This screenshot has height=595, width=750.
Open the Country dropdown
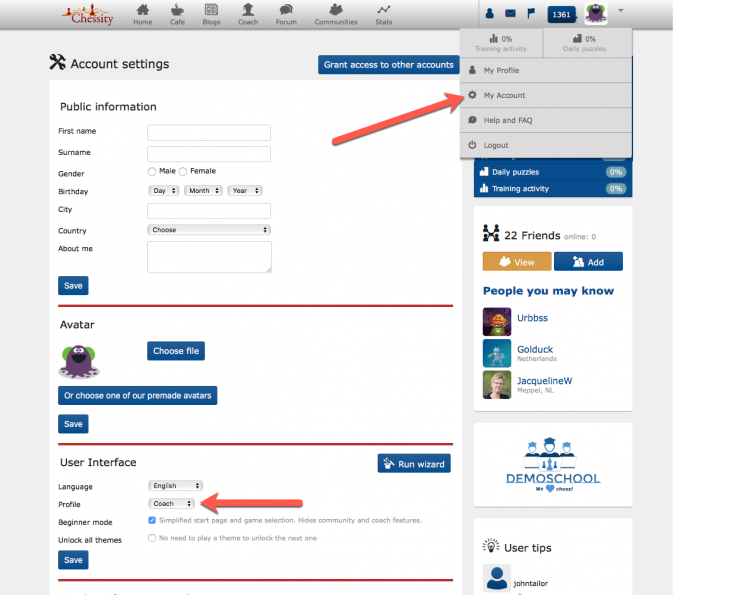coord(209,230)
